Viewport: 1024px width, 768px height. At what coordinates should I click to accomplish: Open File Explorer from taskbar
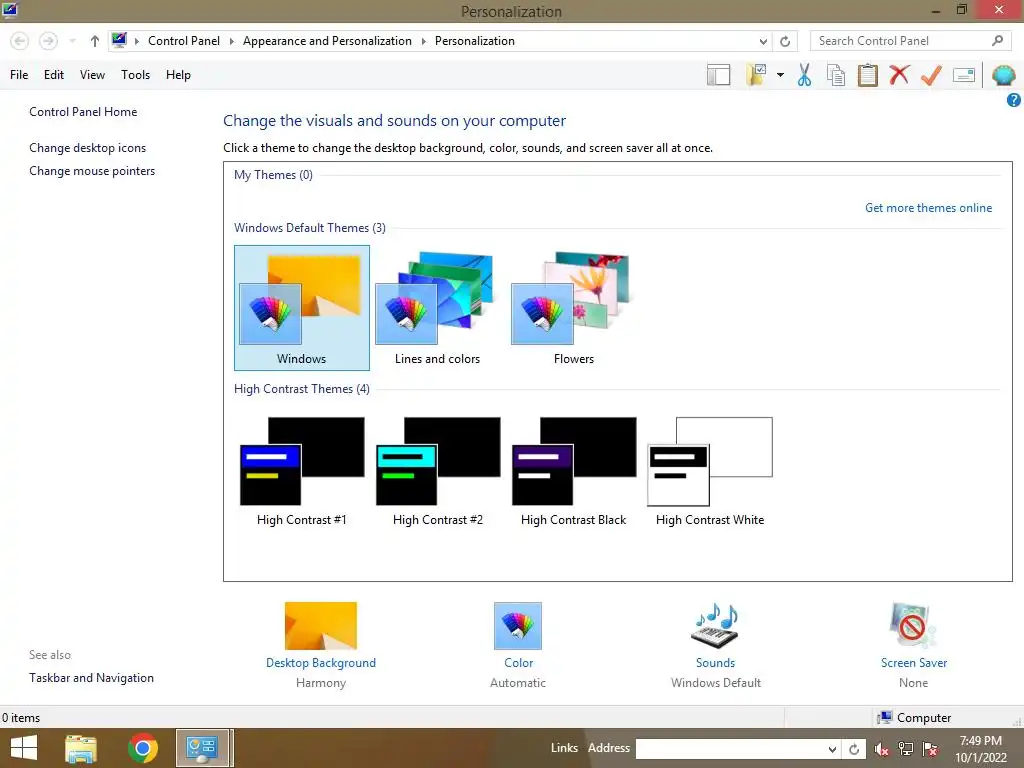pos(81,748)
